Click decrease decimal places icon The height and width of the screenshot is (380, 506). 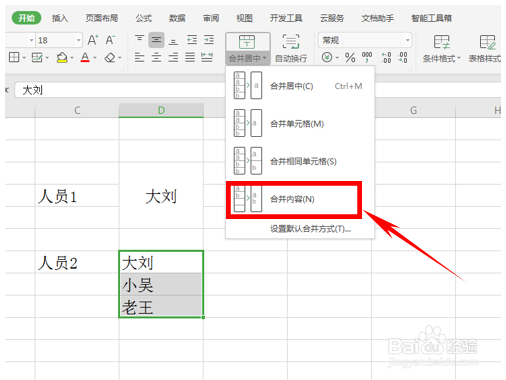coord(403,57)
